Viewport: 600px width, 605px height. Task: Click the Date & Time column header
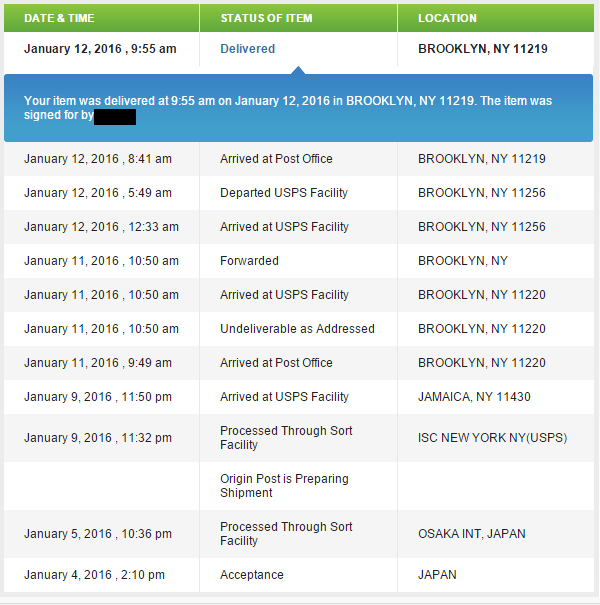[61, 18]
